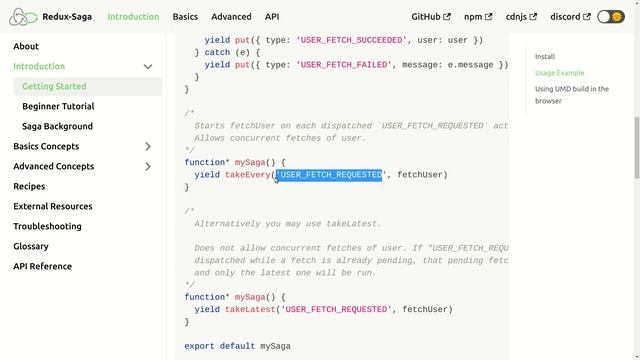Expand the Advanced Concepts chevron
This screenshot has height=360, width=640.
148,167
